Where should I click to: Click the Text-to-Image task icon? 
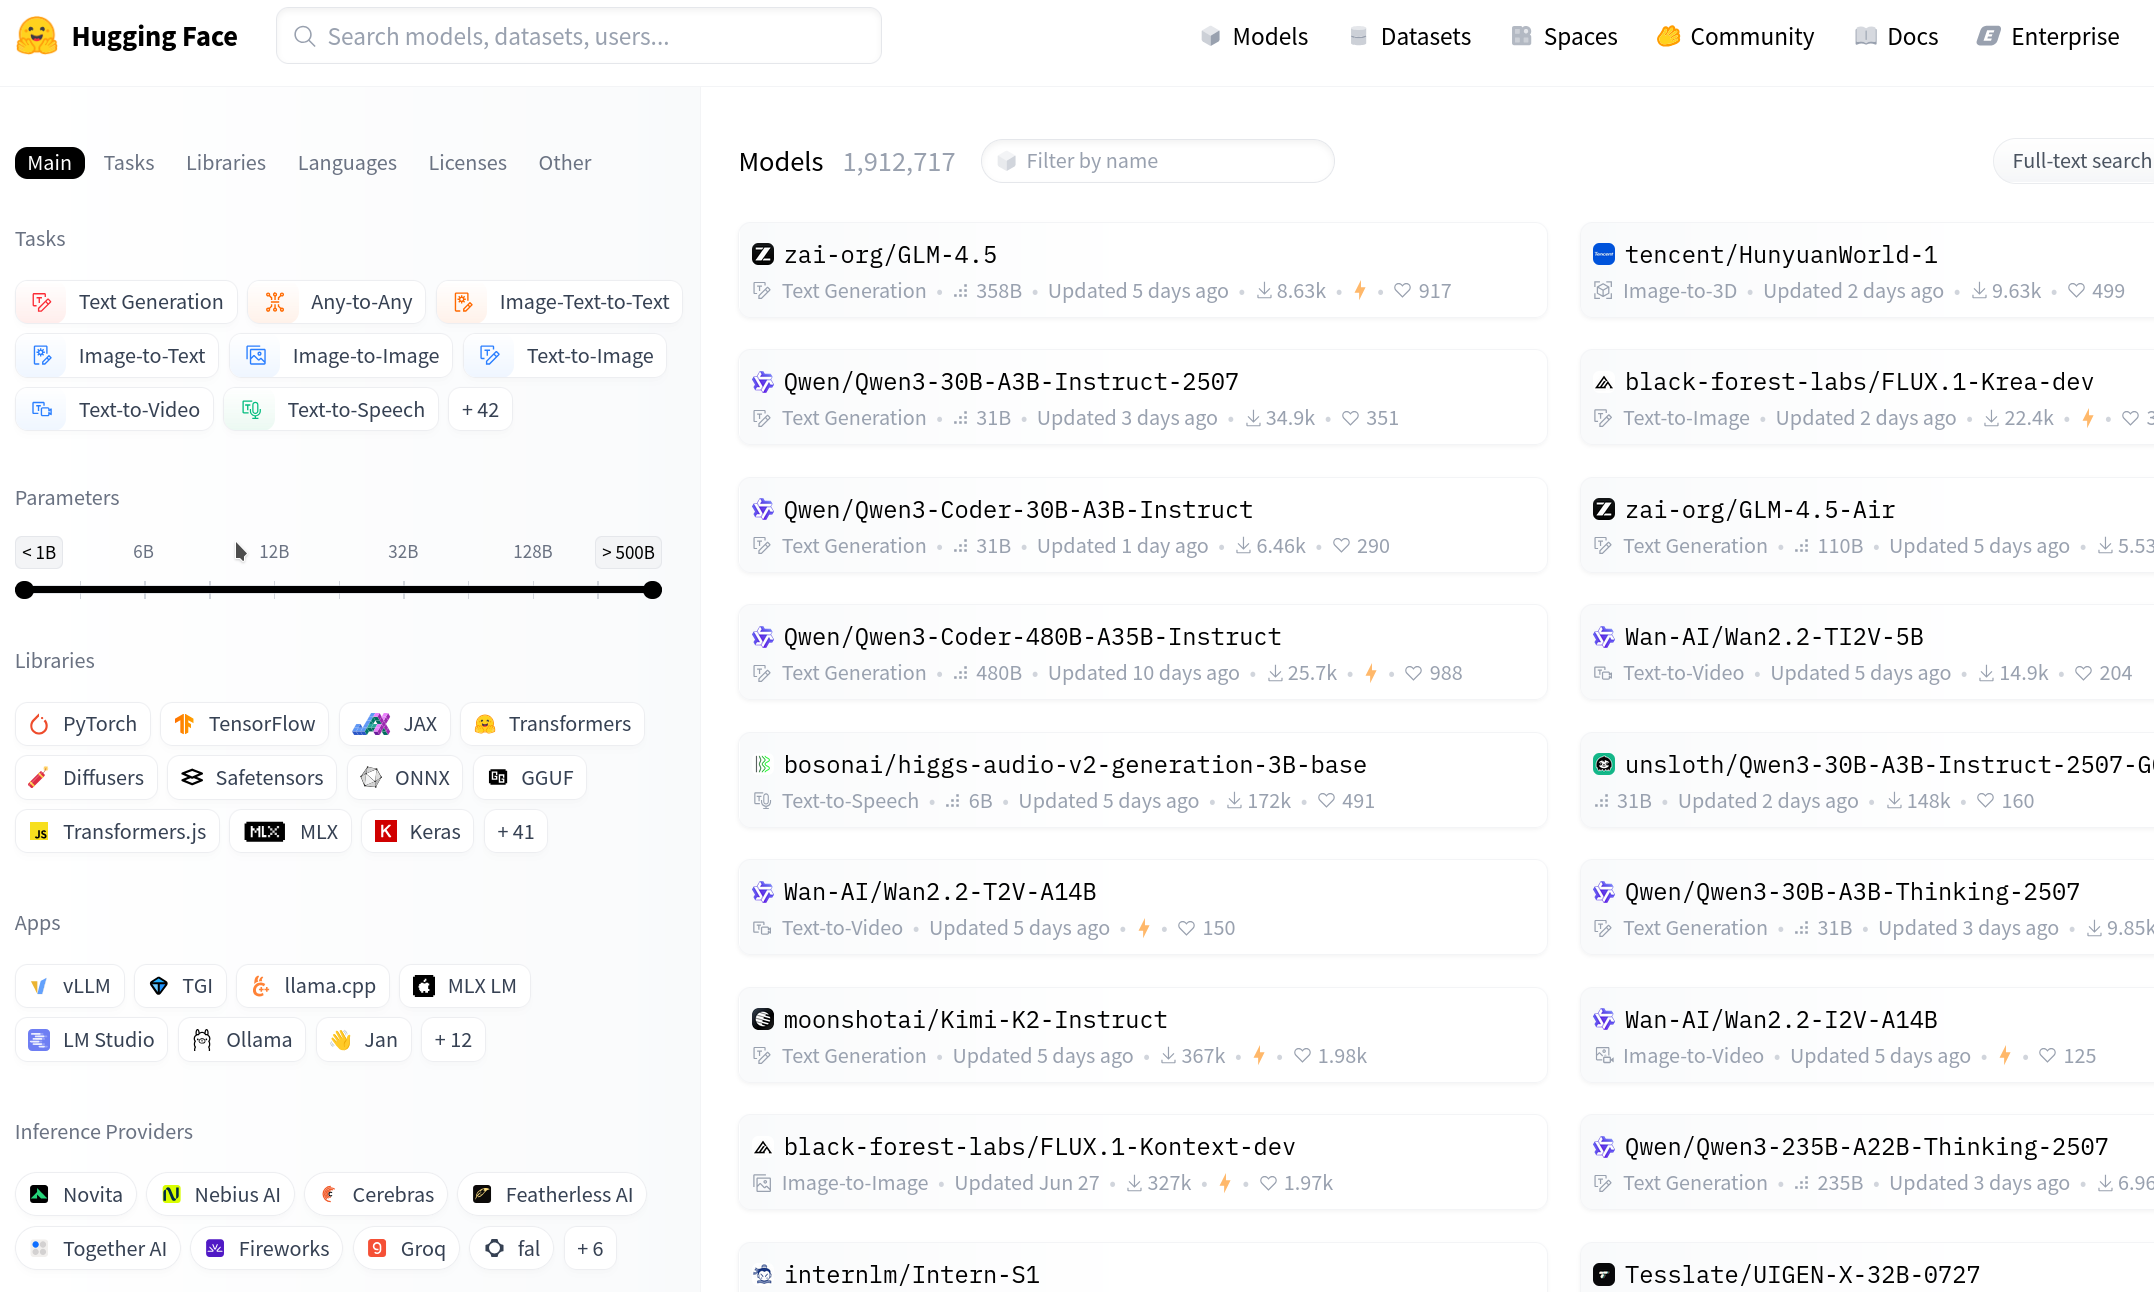click(490, 356)
